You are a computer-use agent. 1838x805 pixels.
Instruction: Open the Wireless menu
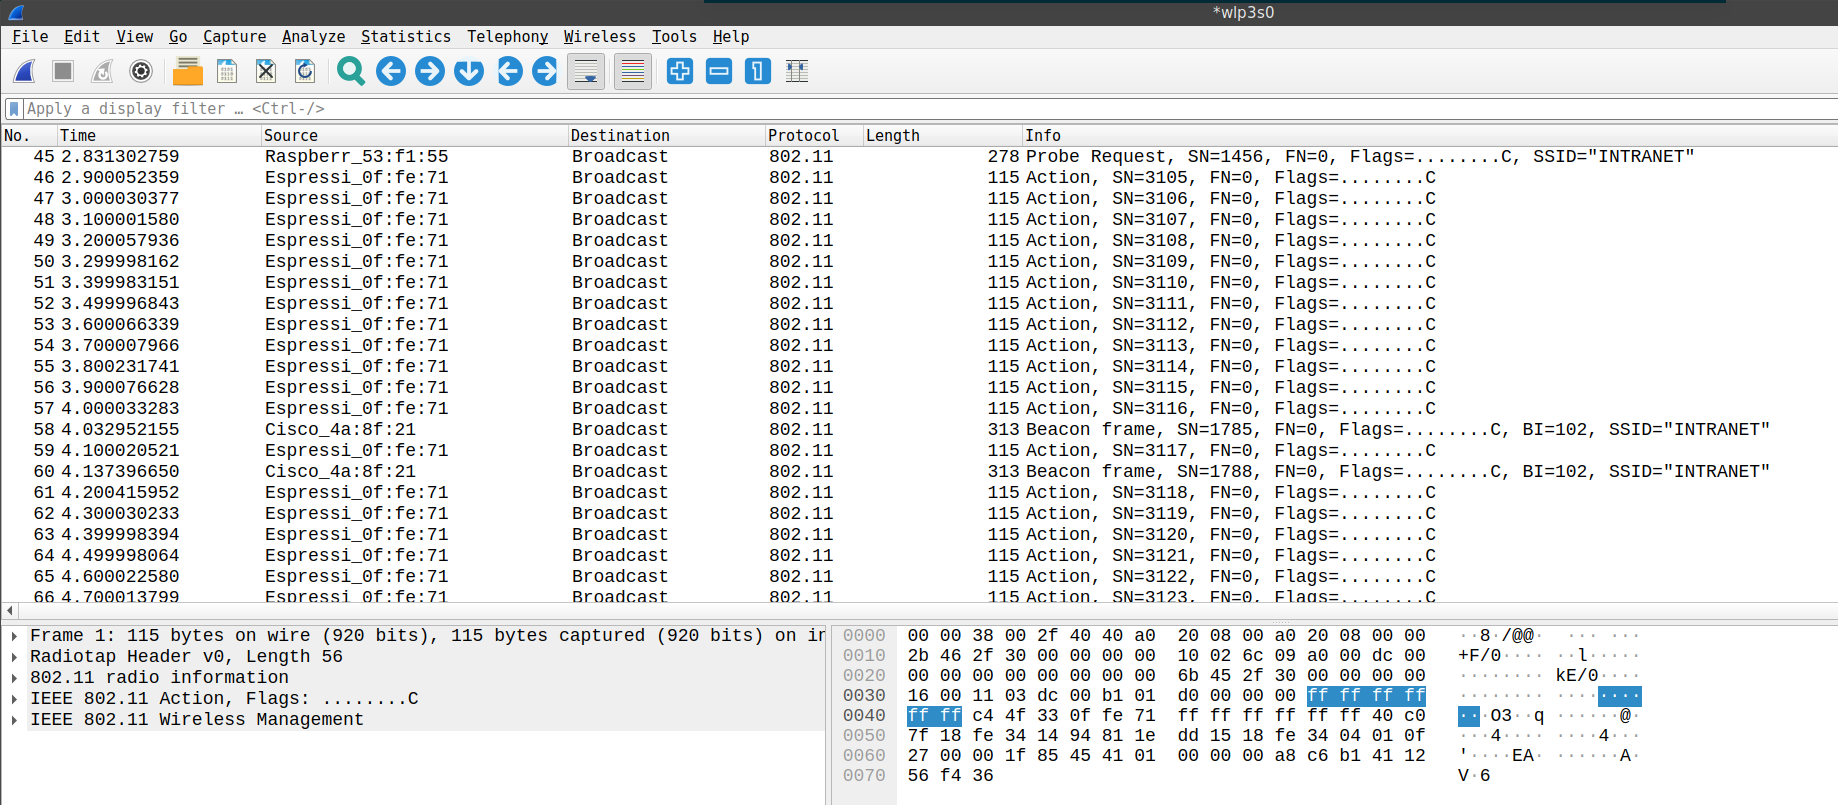click(x=599, y=36)
